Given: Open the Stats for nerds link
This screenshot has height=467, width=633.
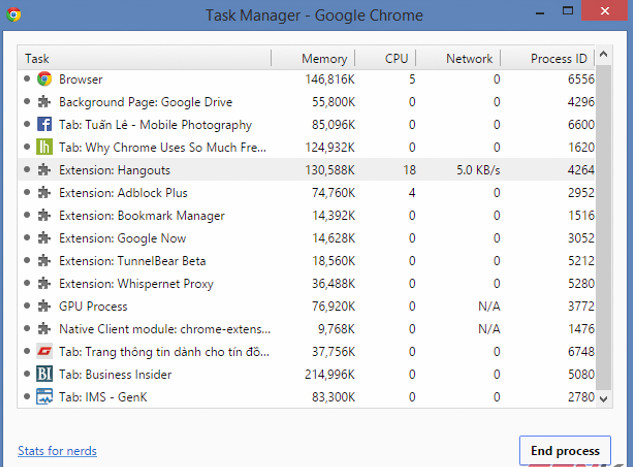Looking at the screenshot, I should (57, 451).
